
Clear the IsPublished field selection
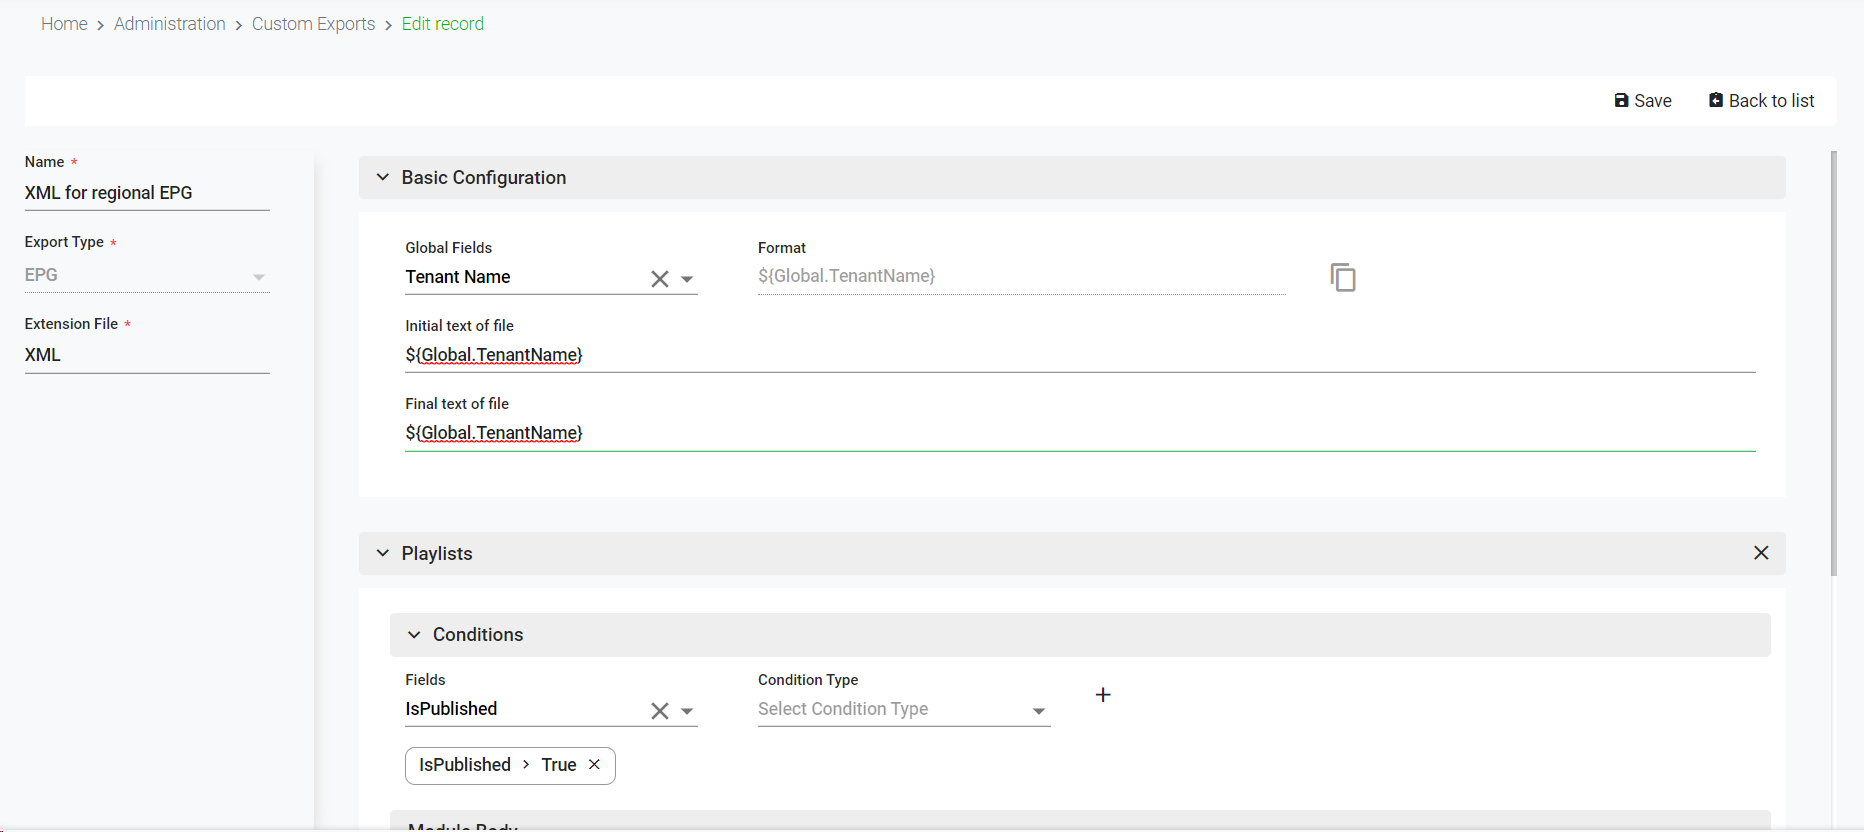(x=659, y=711)
